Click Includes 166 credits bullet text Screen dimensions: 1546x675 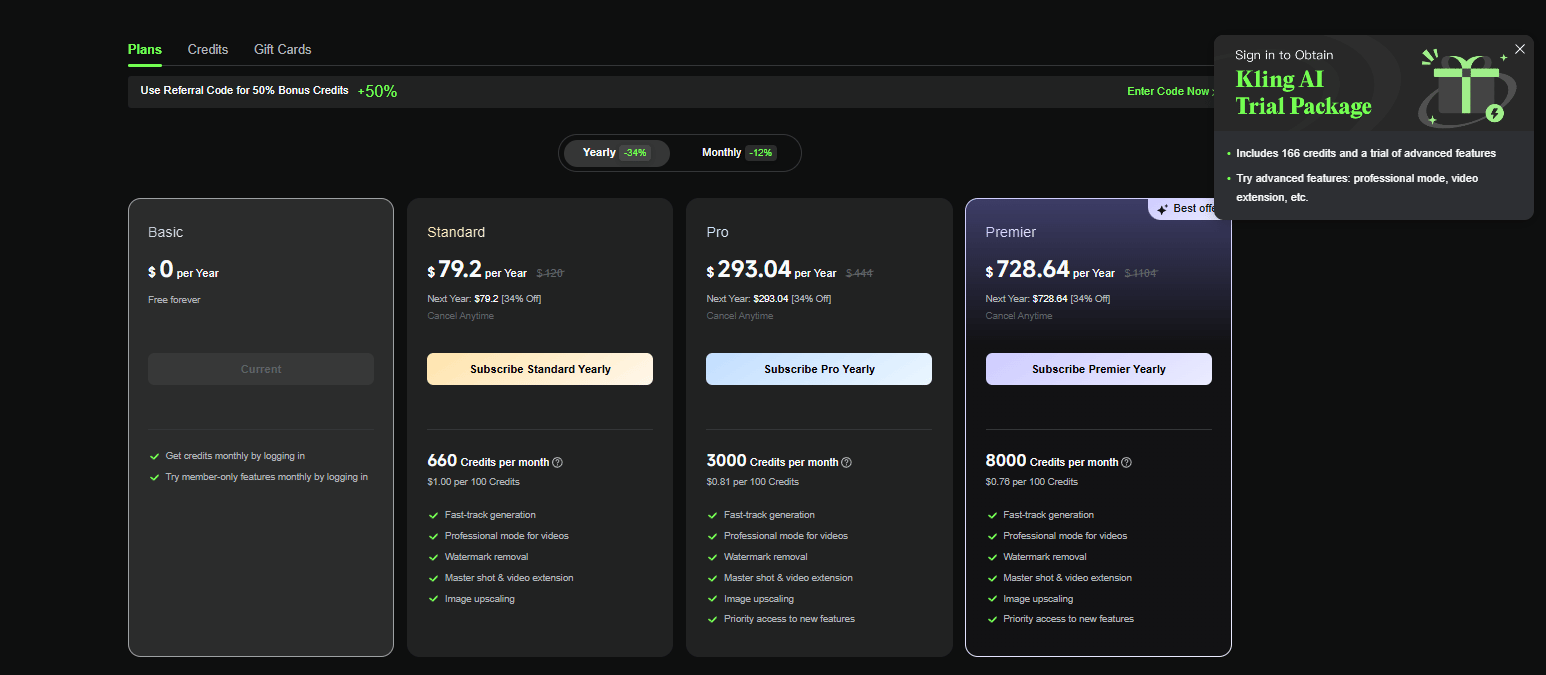pyautogui.click(x=1366, y=154)
